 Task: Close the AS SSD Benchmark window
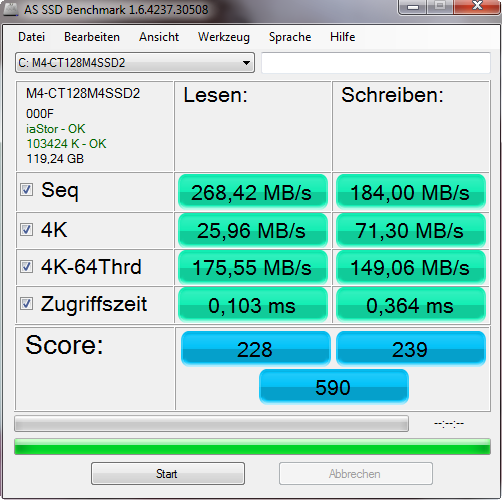tap(478, 6)
